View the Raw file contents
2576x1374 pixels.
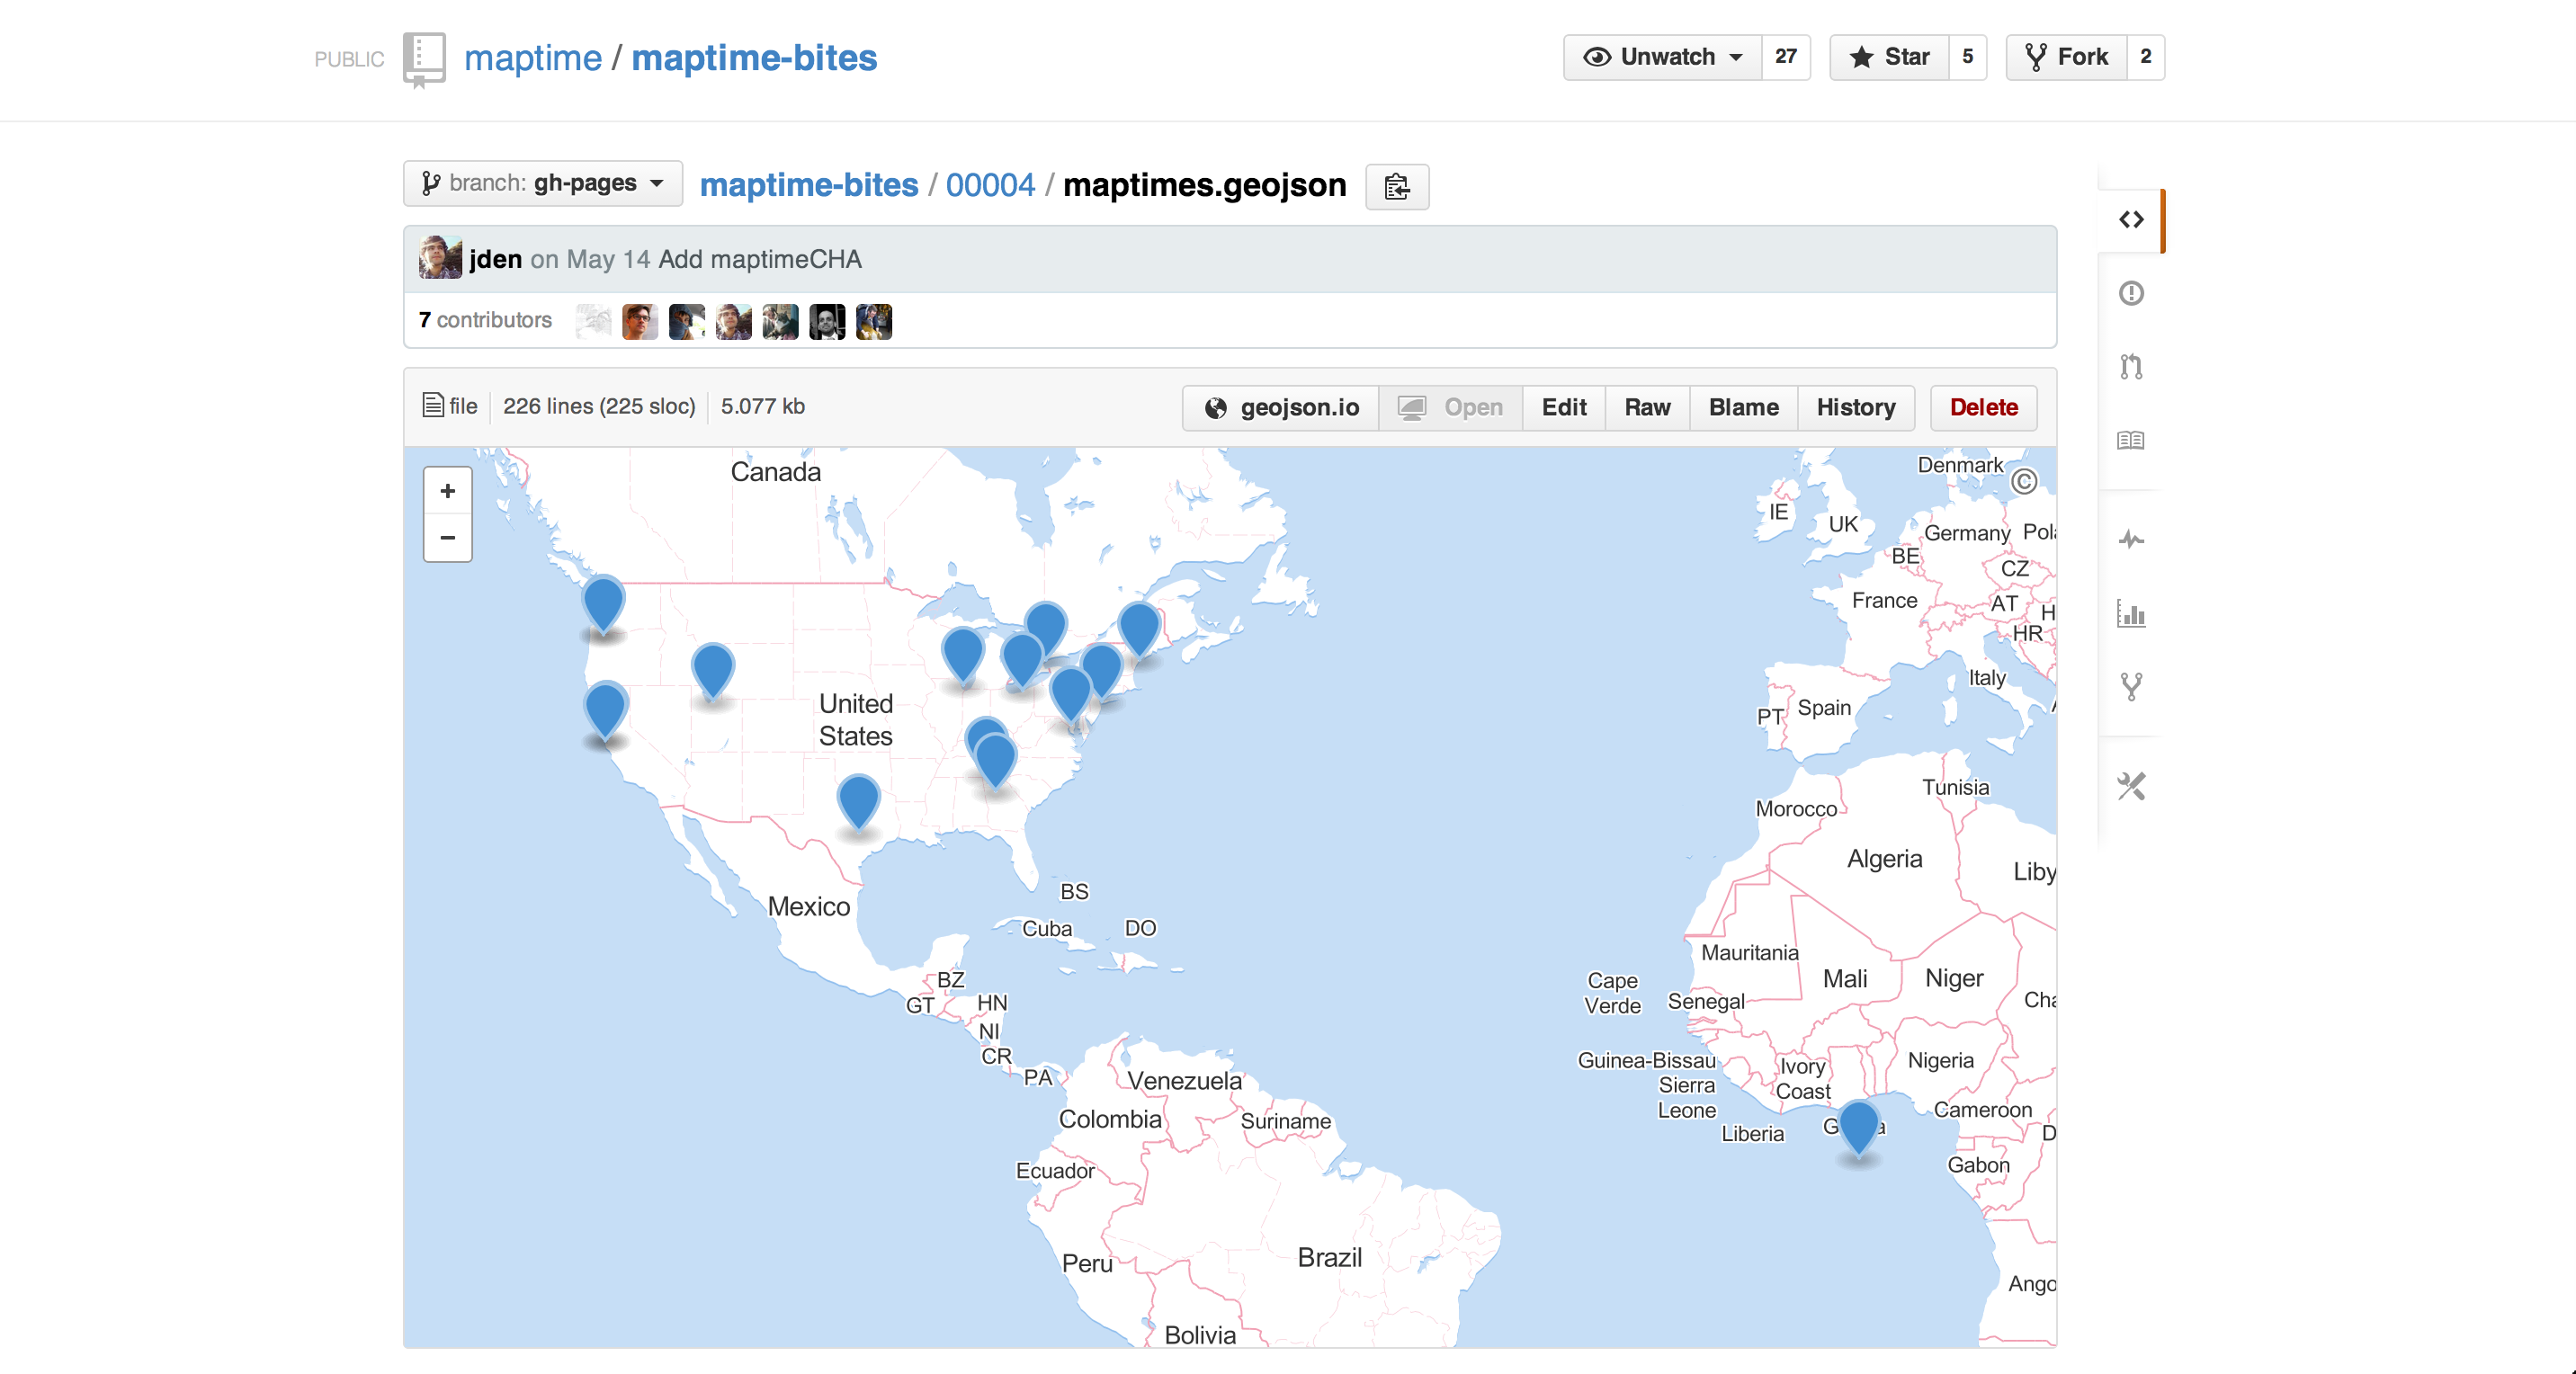[x=1647, y=407]
